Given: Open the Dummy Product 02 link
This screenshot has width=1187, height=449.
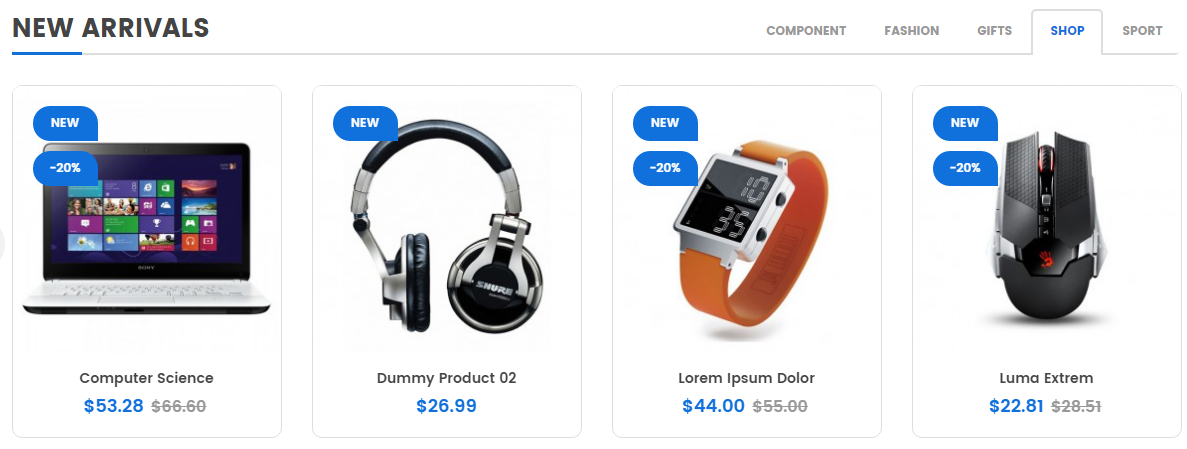Looking at the screenshot, I should coord(447,378).
